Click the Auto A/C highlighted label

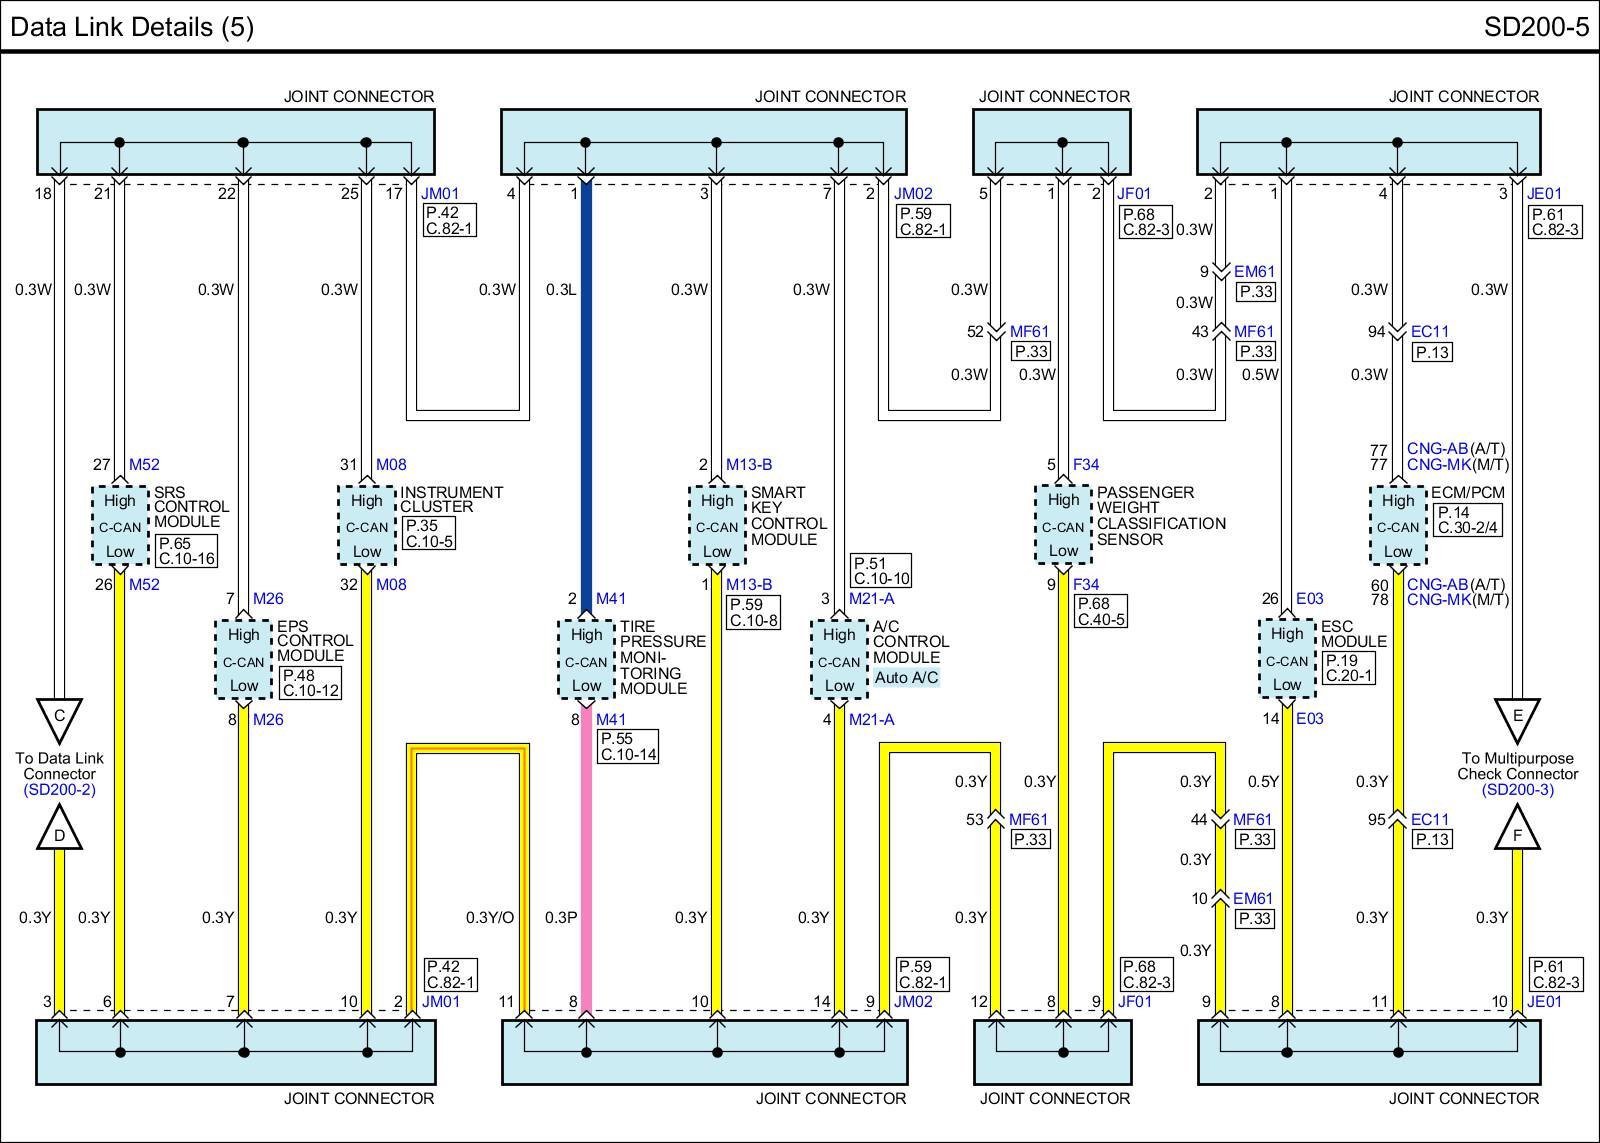coord(906,678)
